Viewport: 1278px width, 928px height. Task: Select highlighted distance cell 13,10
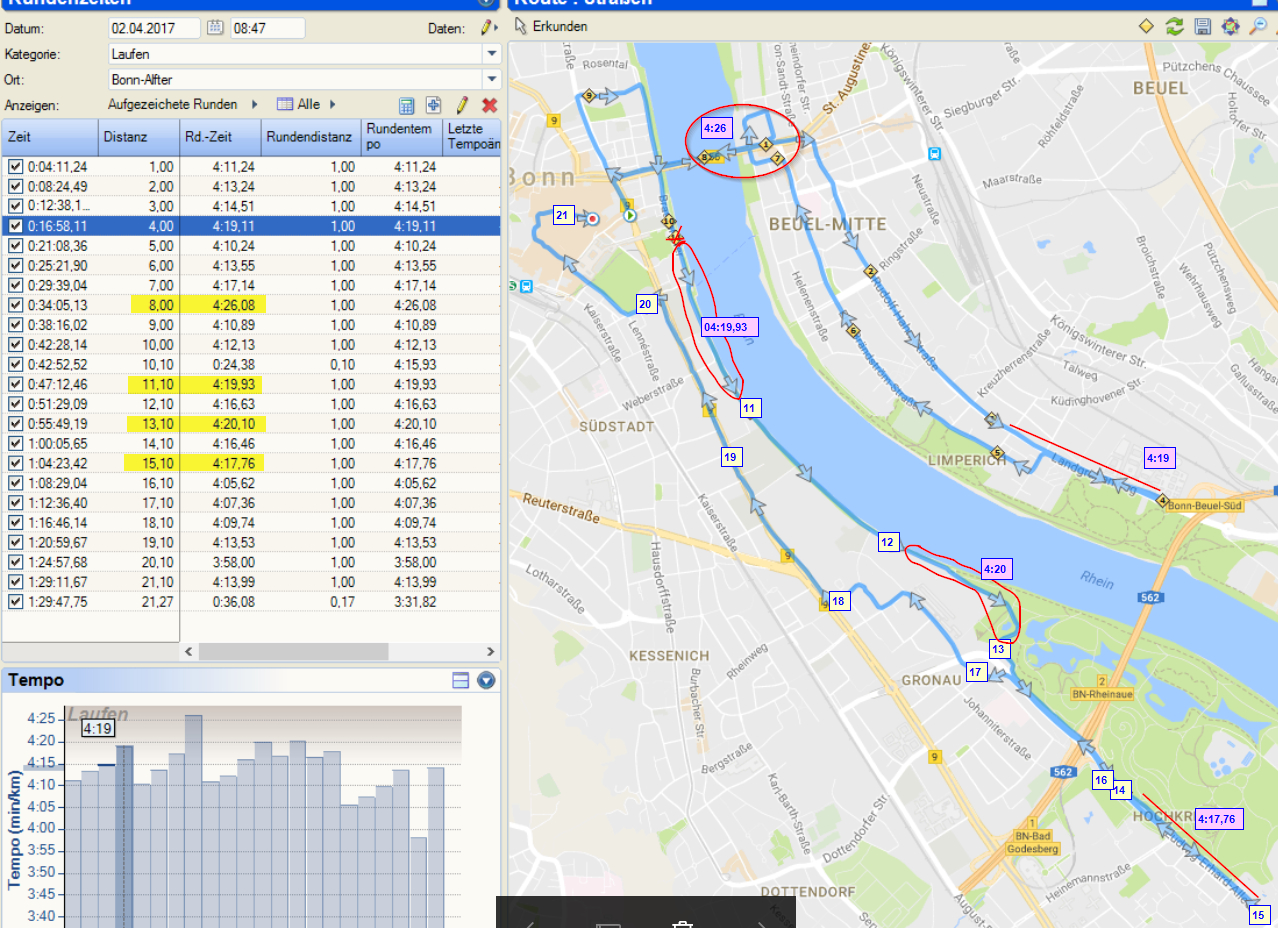coord(153,424)
